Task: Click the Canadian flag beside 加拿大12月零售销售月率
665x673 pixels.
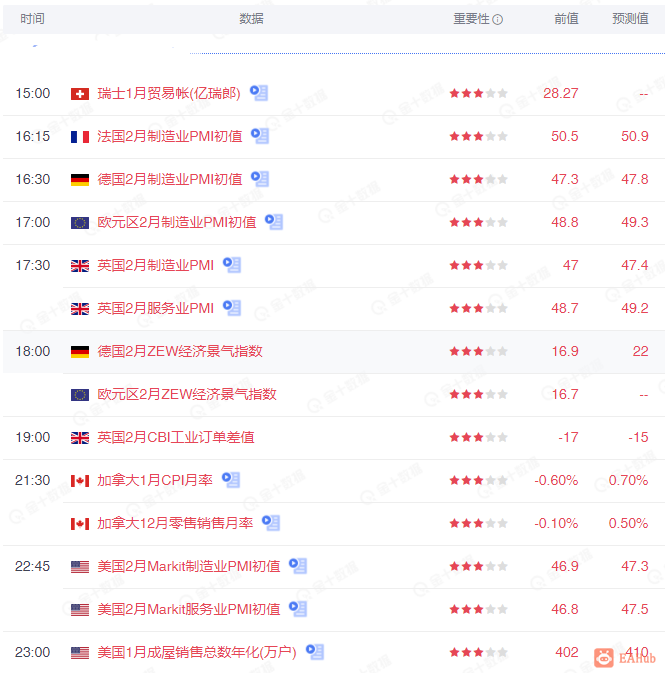Action: pyautogui.click(x=80, y=524)
